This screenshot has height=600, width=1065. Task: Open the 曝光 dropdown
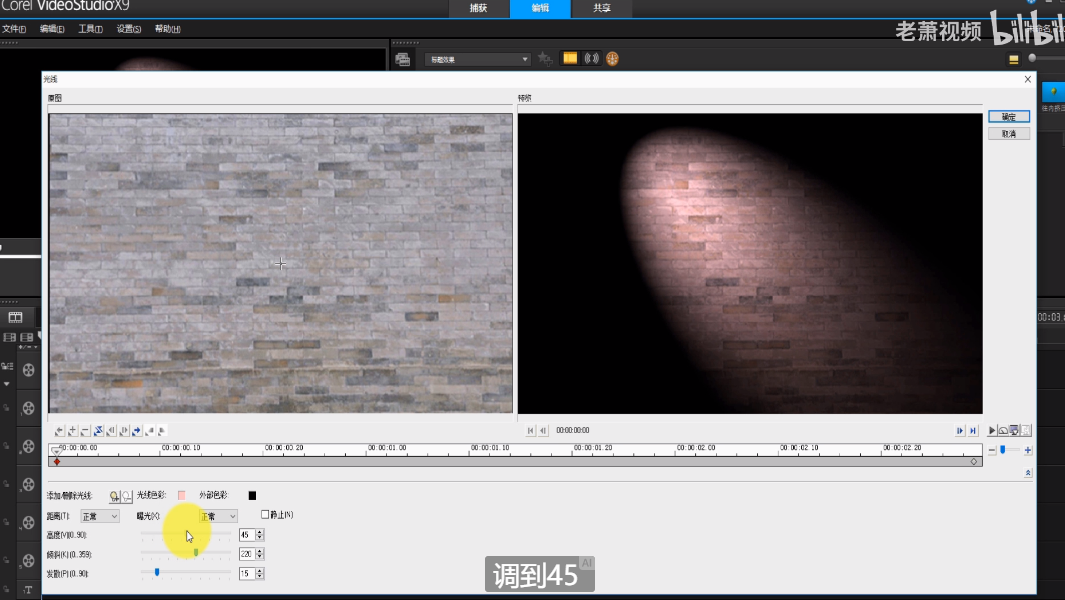coord(217,516)
